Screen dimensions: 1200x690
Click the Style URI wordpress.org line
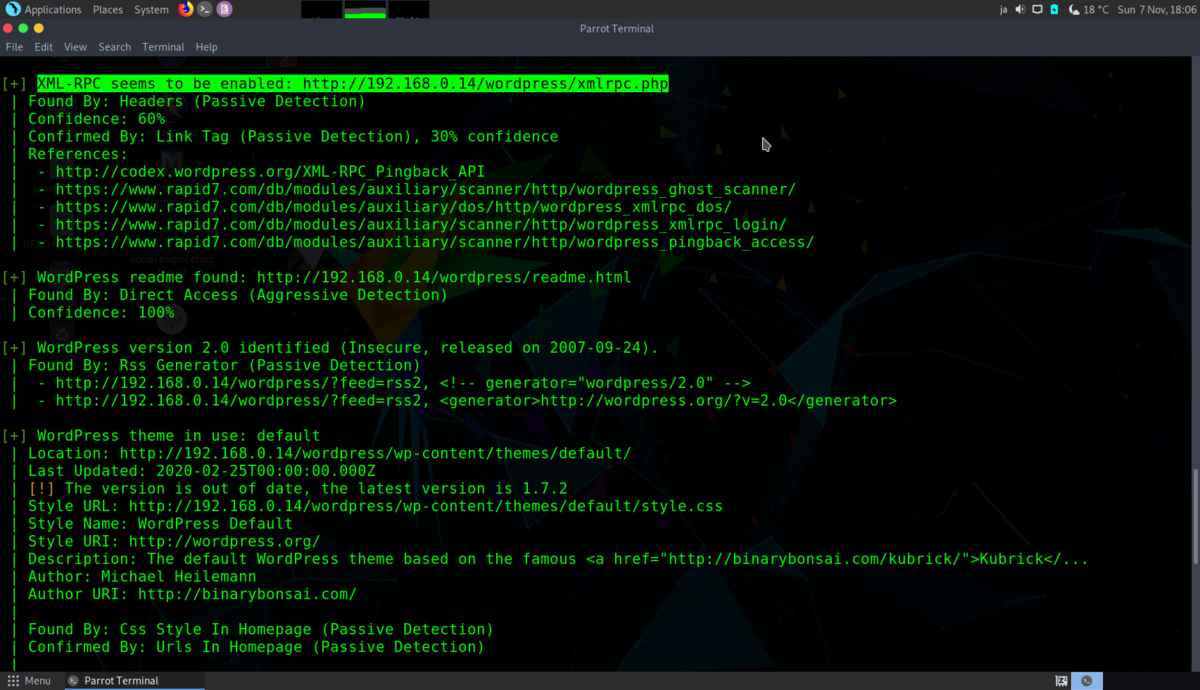coord(174,541)
